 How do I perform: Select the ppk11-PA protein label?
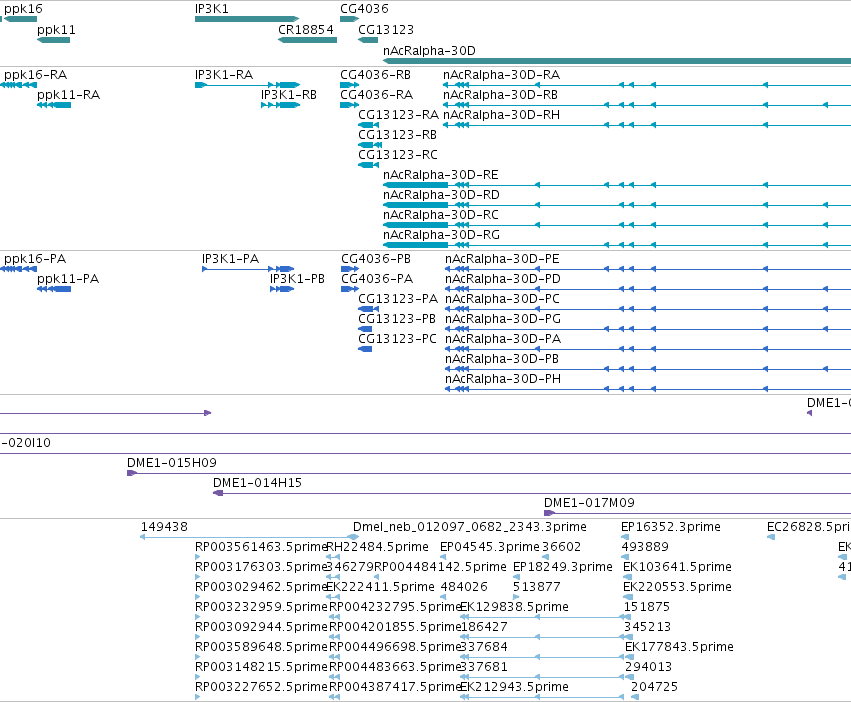[68, 279]
